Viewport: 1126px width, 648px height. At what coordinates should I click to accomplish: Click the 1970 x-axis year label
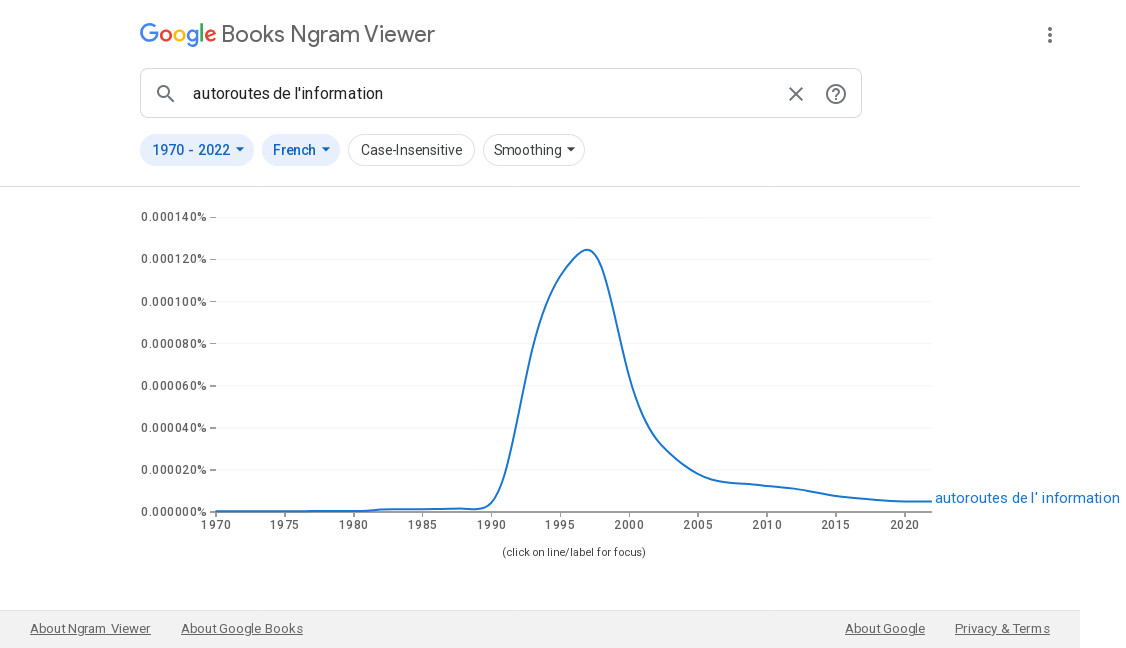216,525
